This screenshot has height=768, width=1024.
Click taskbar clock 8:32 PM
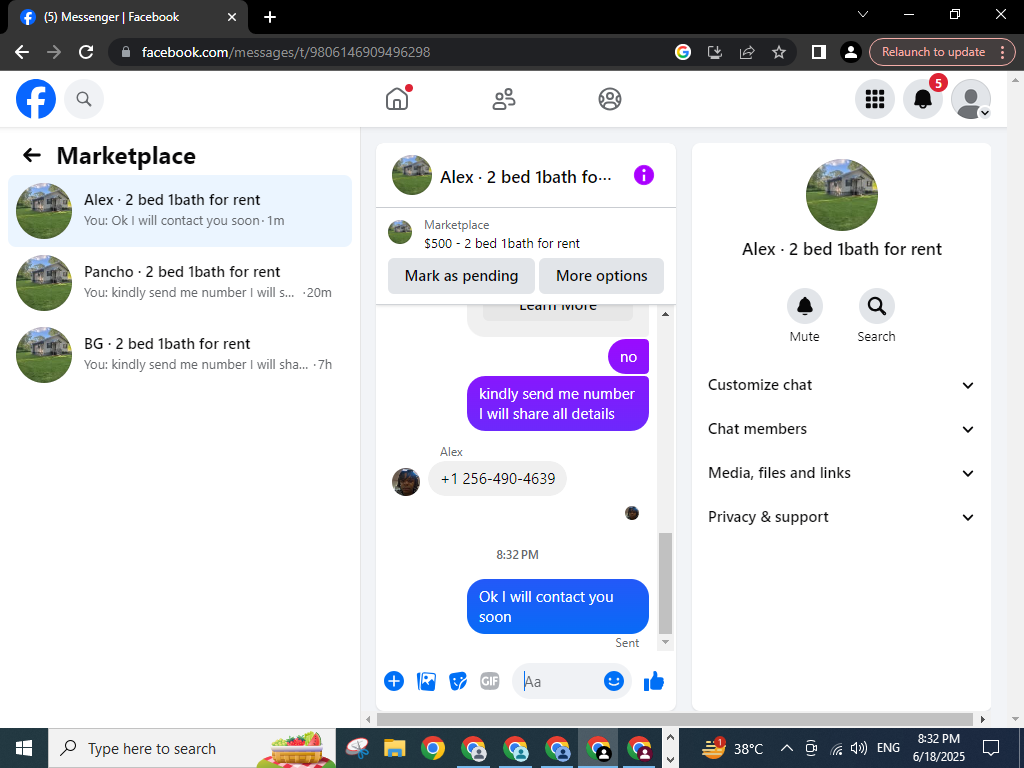938,739
